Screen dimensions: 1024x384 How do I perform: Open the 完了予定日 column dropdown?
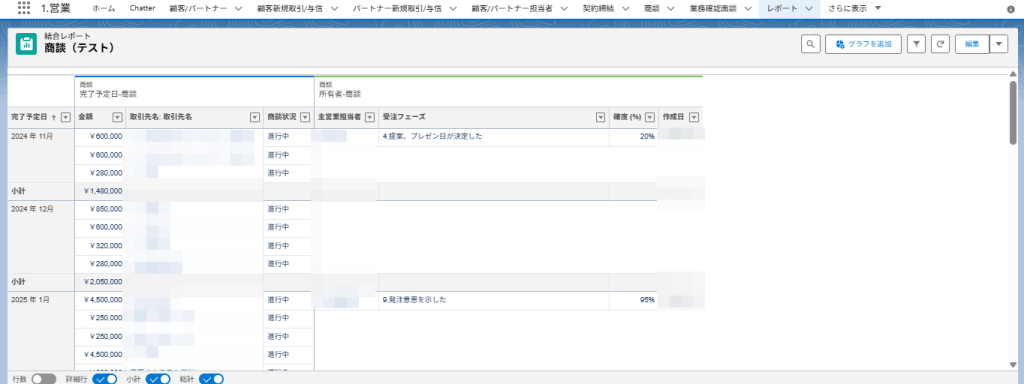click(65, 117)
